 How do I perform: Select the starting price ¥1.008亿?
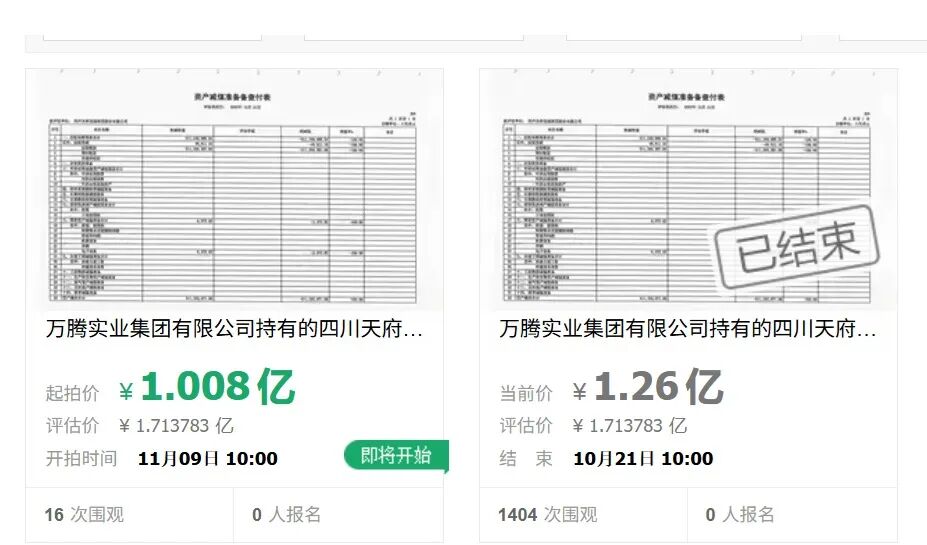coord(206,387)
